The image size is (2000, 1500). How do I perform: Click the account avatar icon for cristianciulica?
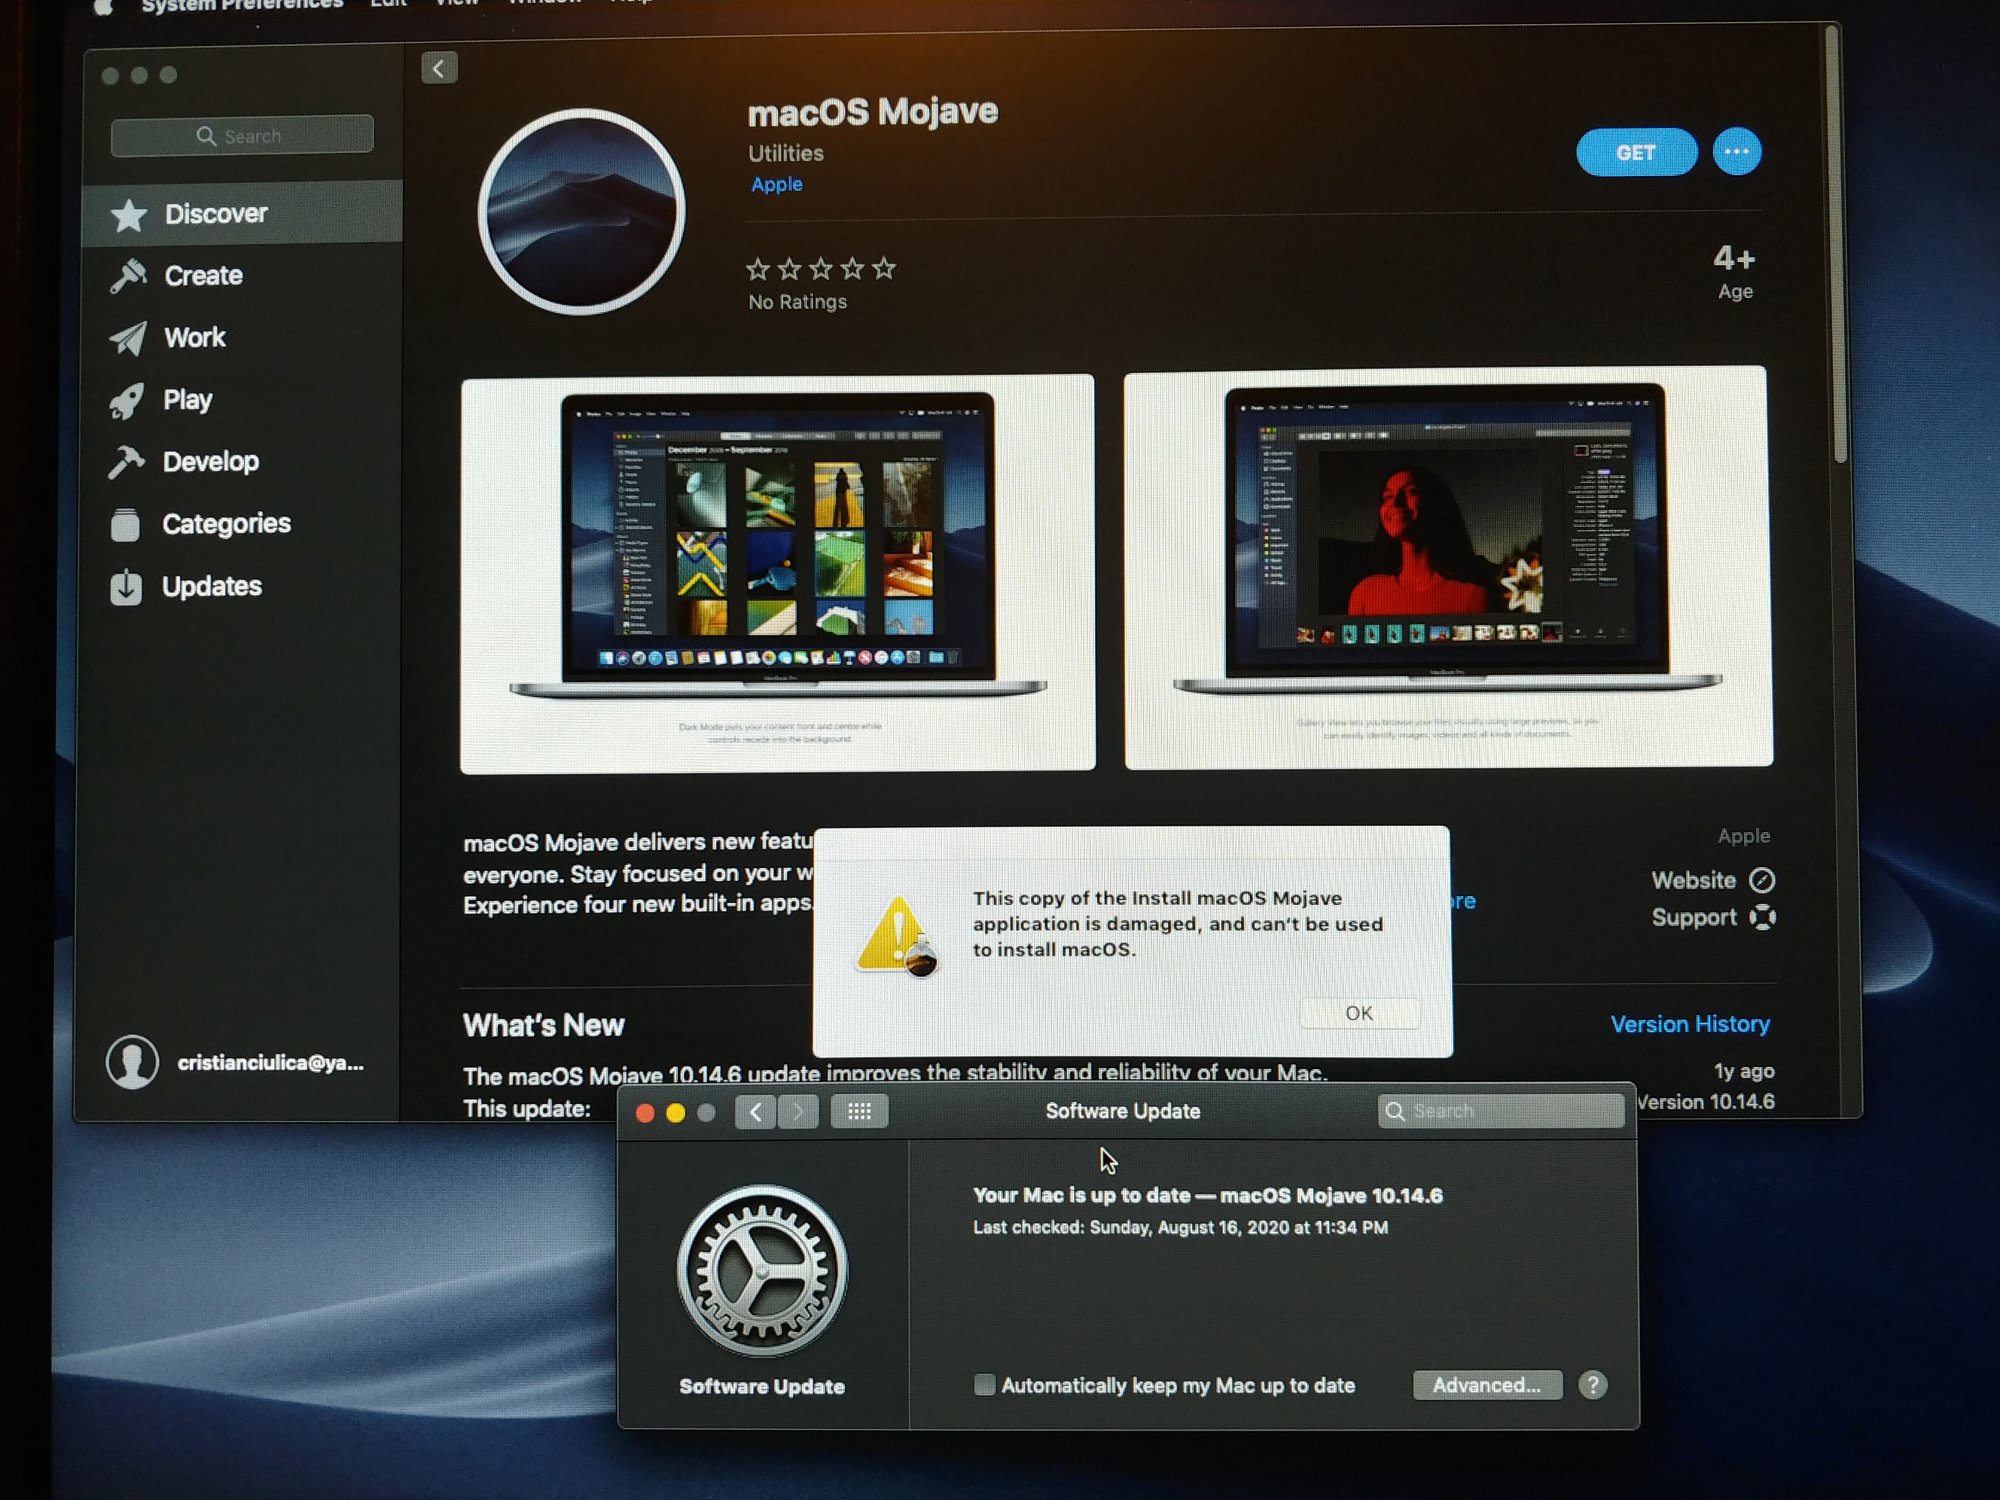tap(132, 1062)
